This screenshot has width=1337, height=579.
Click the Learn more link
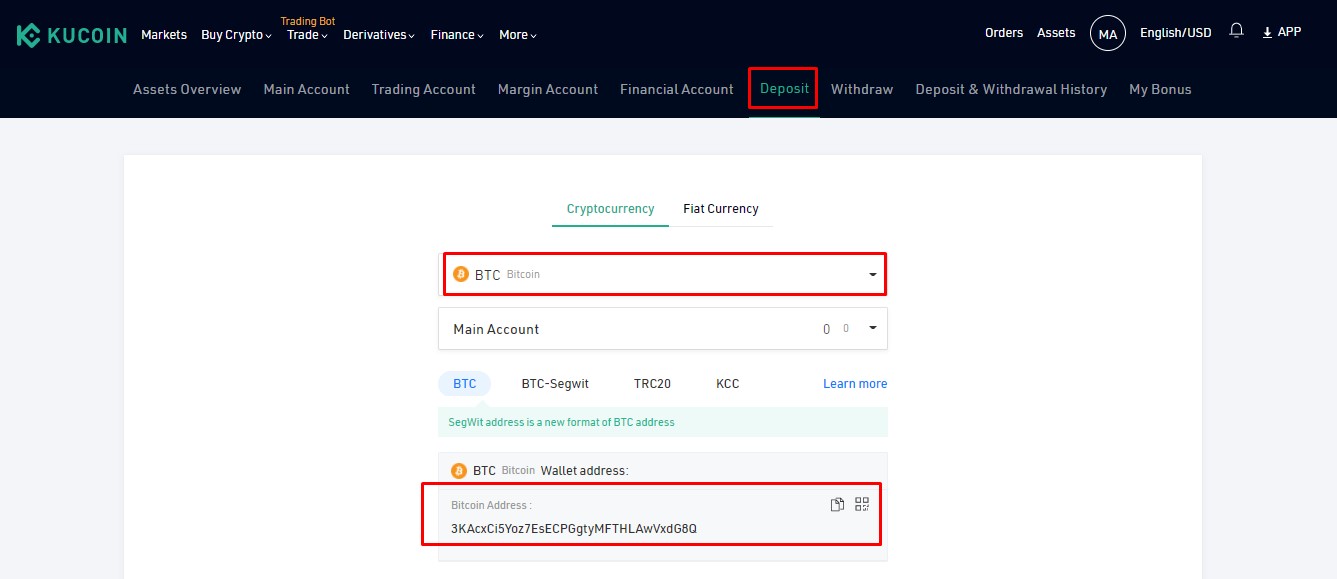point(855,384)
